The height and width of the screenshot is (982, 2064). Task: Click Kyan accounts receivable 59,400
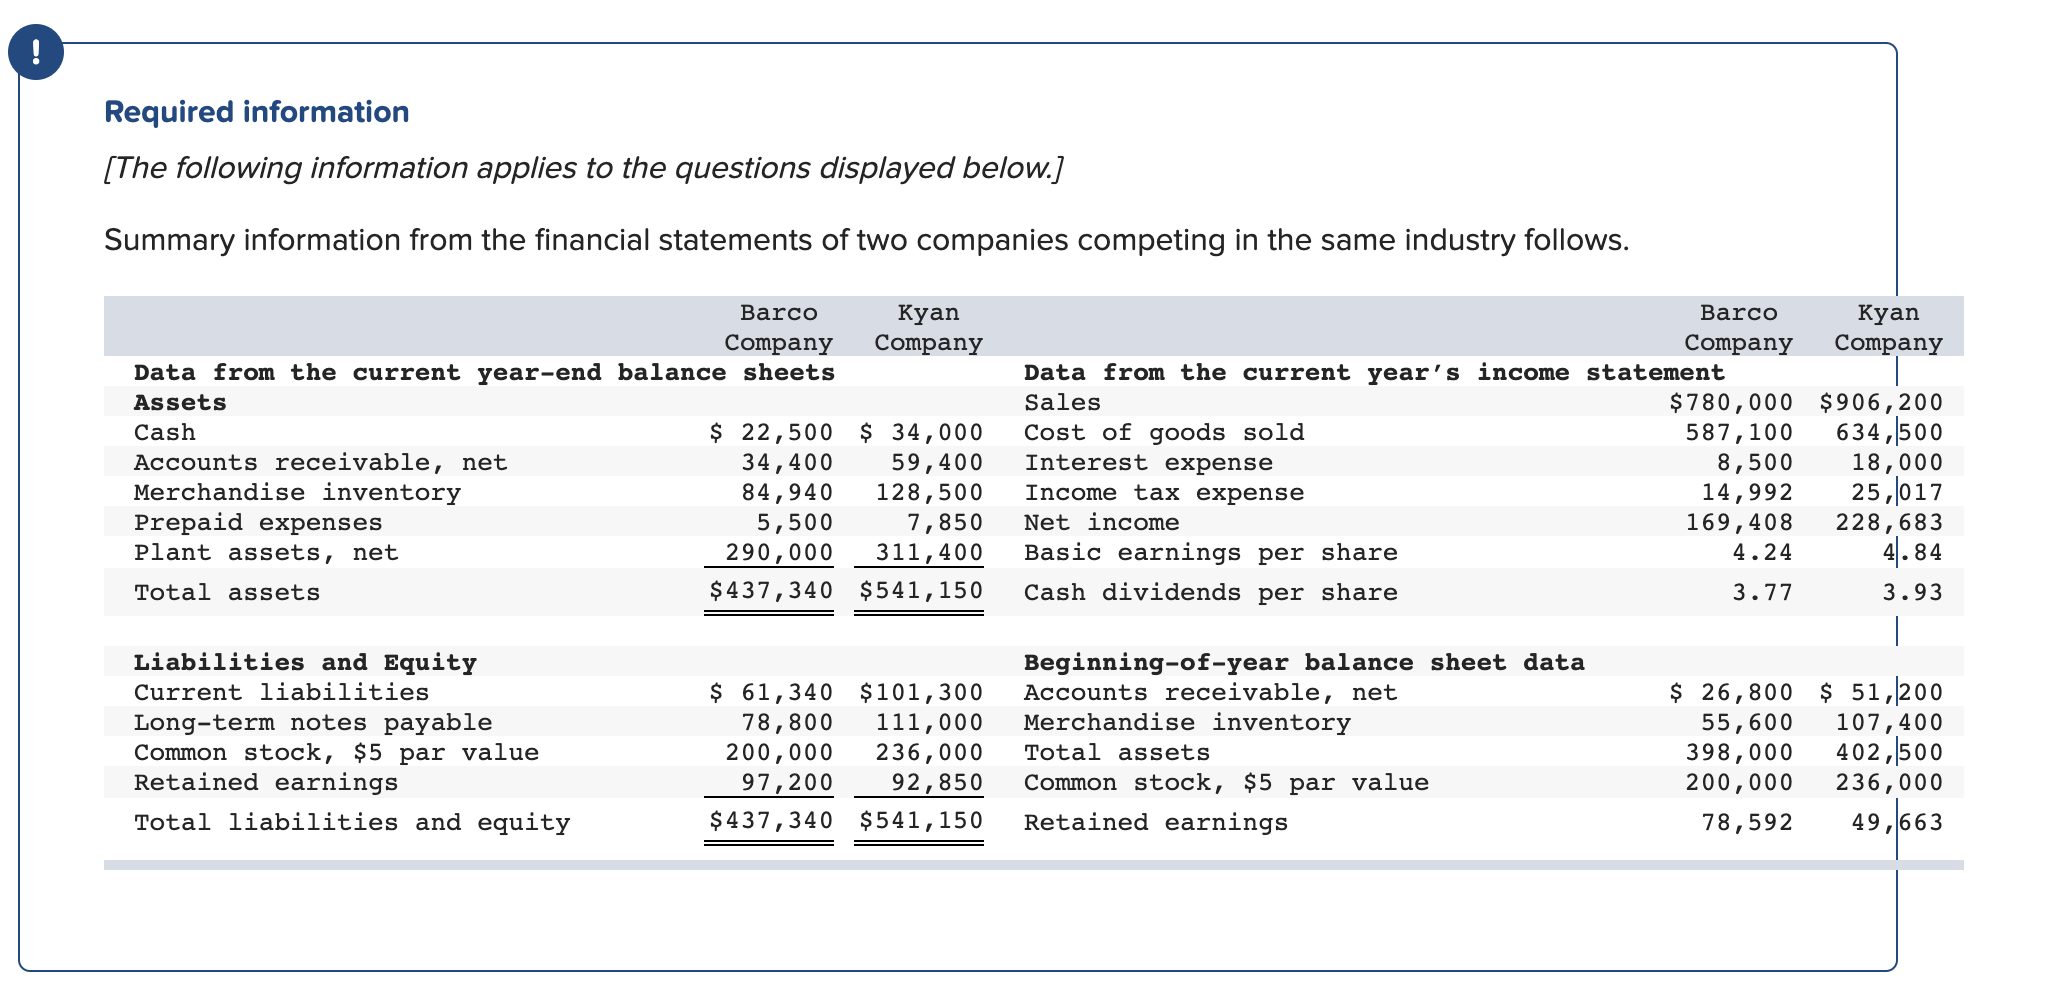click(x=937, y=462)
